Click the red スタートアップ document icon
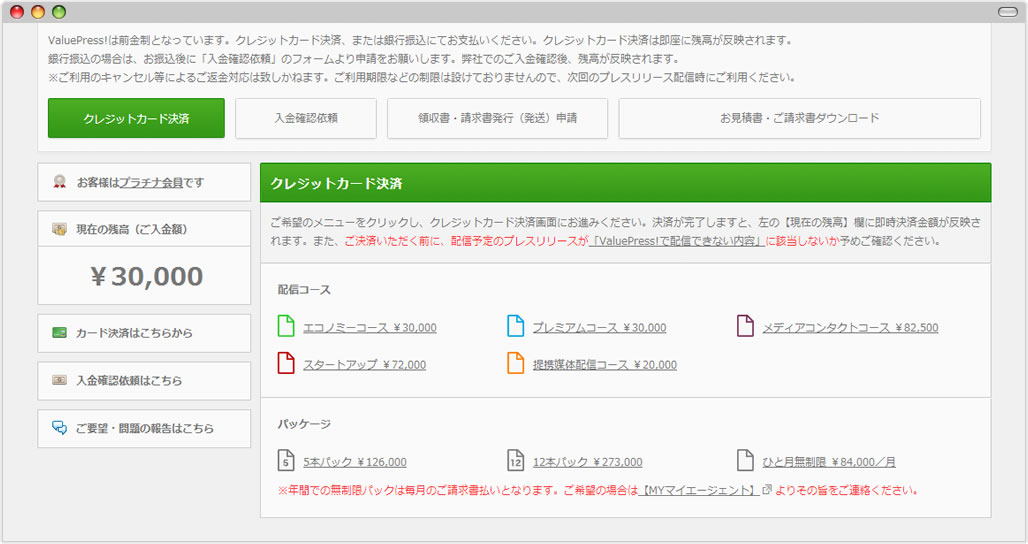1028x544 pixels. pyautogui.click(x=286, y=364)
